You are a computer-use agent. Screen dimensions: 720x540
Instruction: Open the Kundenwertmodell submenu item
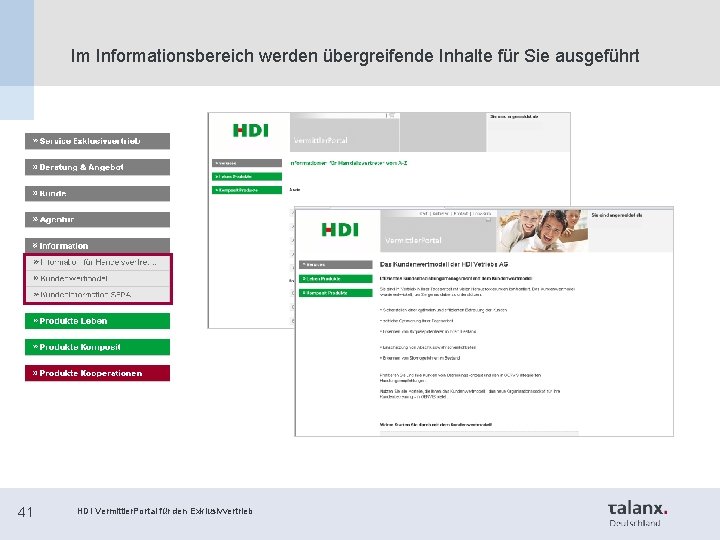click(x=98, y=279)
